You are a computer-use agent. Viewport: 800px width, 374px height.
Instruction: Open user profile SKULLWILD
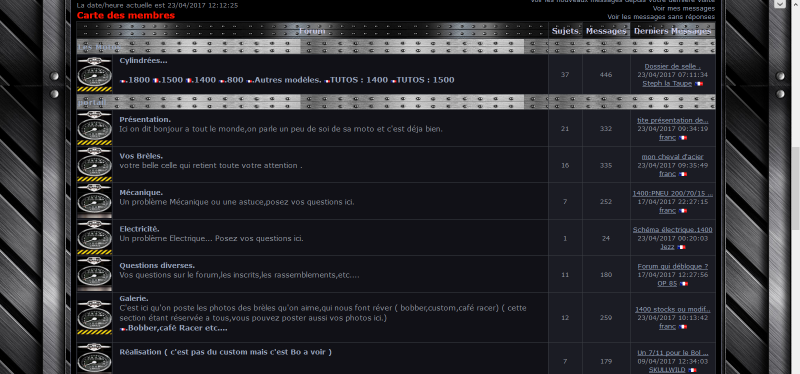point(667,369)
